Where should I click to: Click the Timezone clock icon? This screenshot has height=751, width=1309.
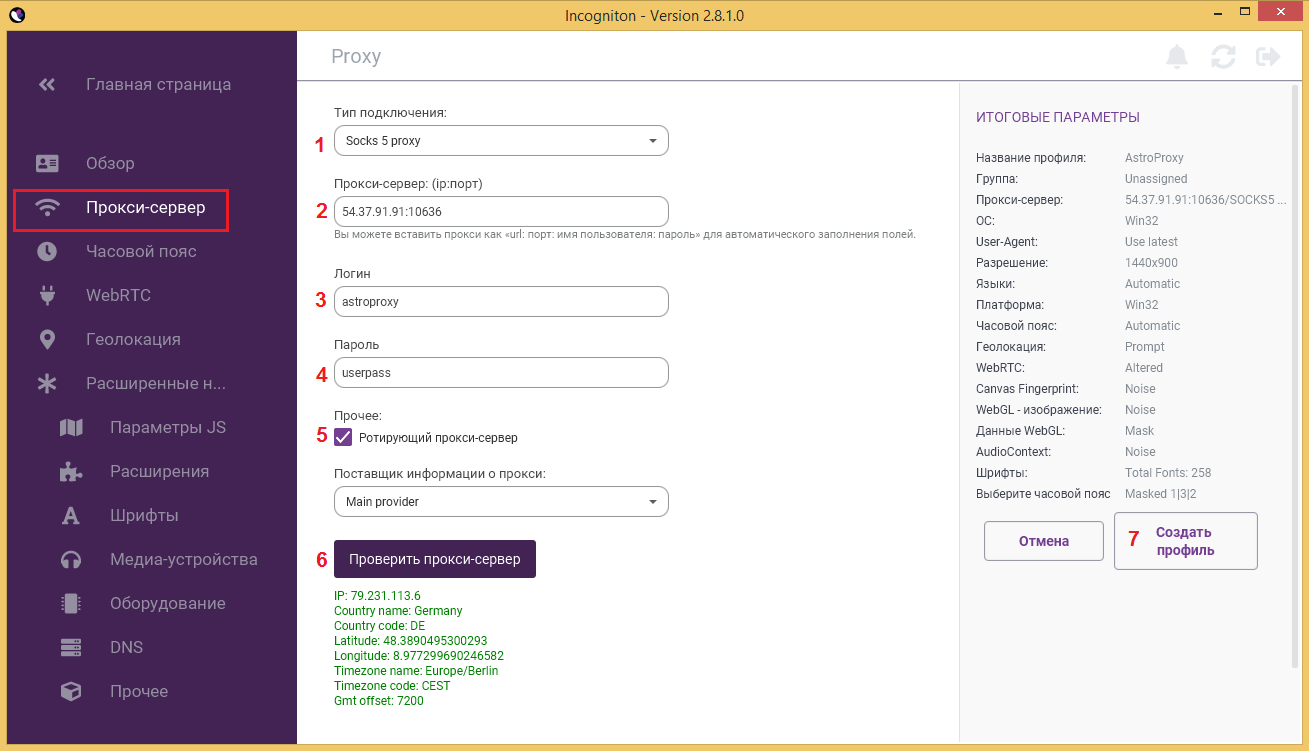click(47, 251)
